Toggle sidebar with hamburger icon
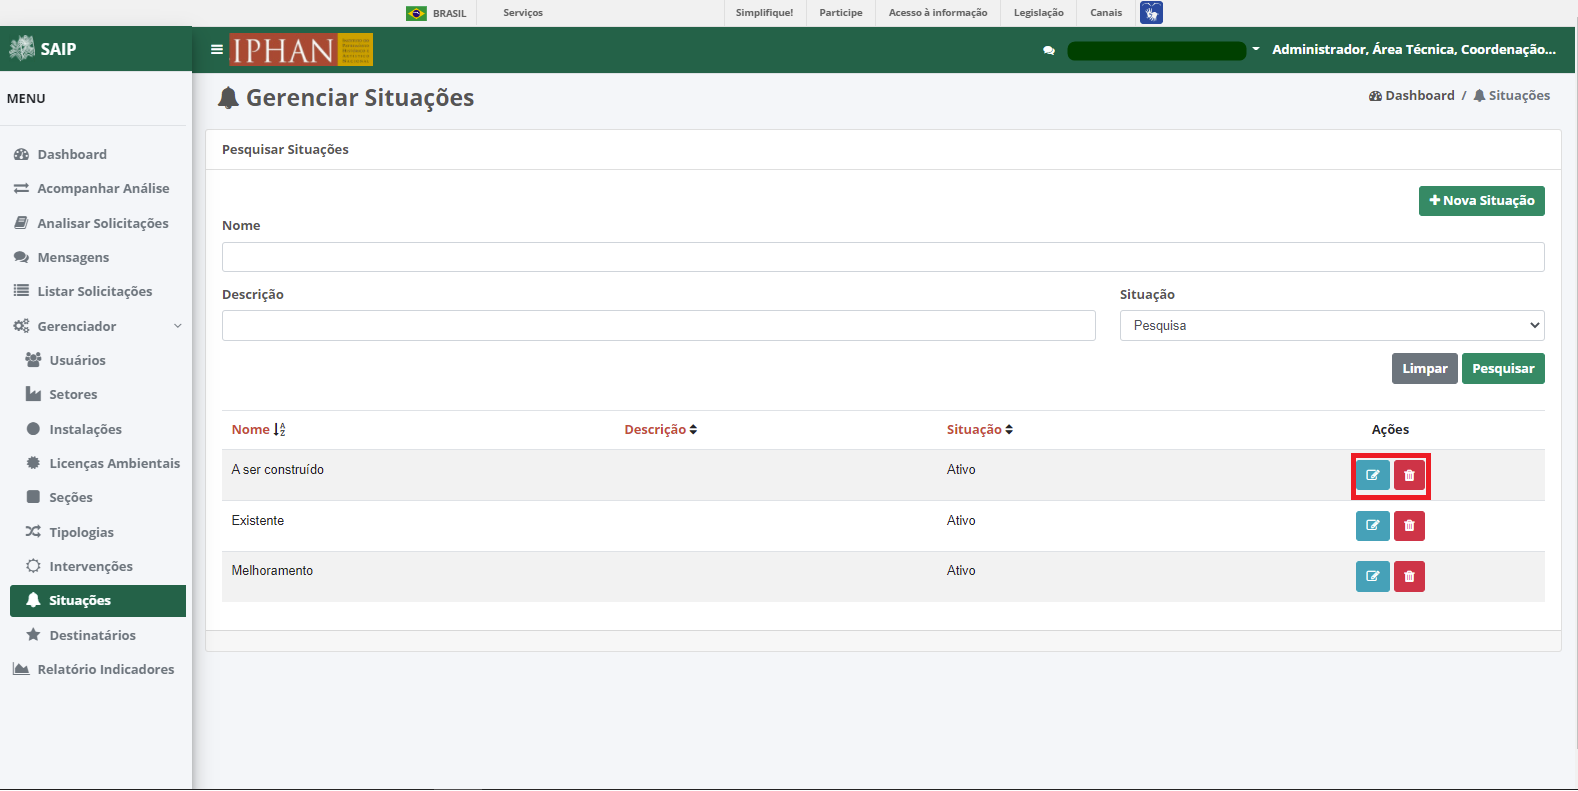This screenshot has width=1578, height=791. pyautogui.click(x=216, y=49)
